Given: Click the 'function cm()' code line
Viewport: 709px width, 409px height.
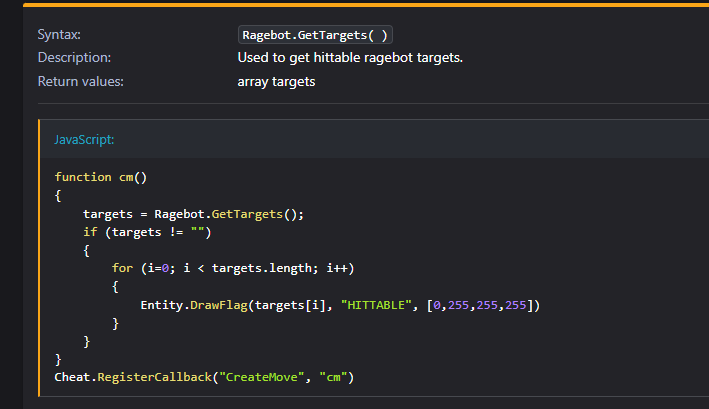Looking at the screenshot, I should 101,177.
